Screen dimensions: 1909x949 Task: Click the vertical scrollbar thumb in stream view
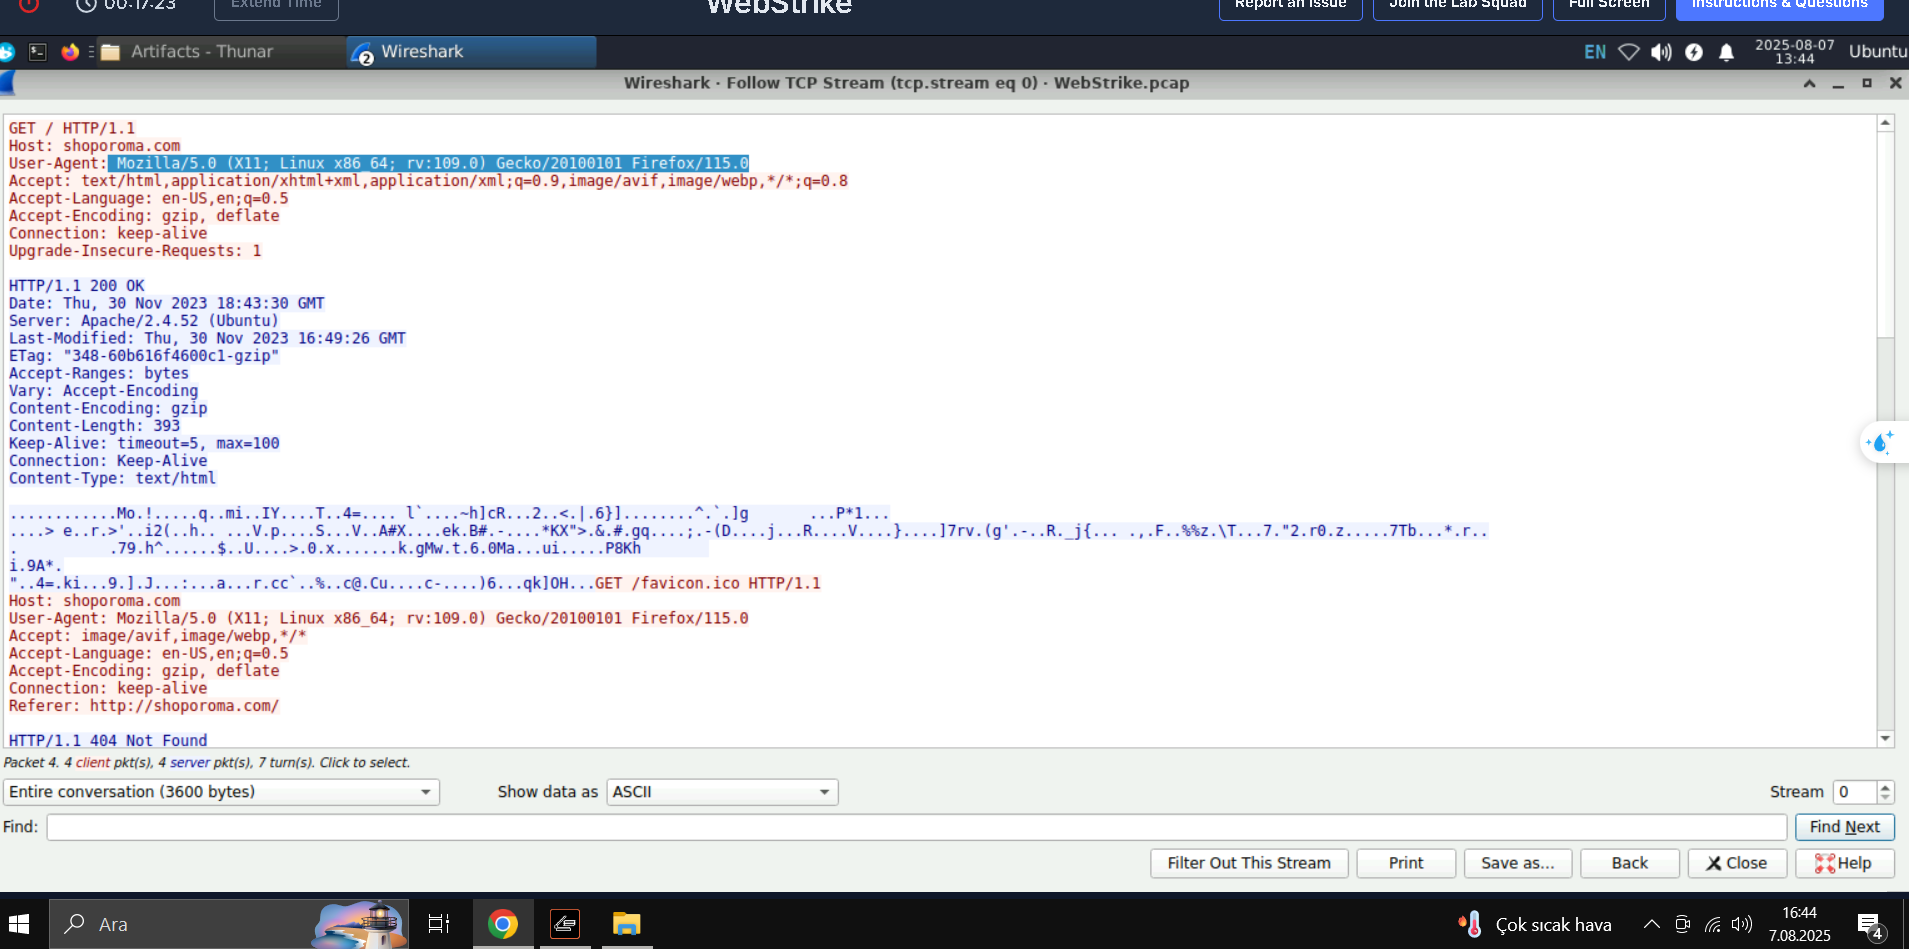click(1885, 234)
